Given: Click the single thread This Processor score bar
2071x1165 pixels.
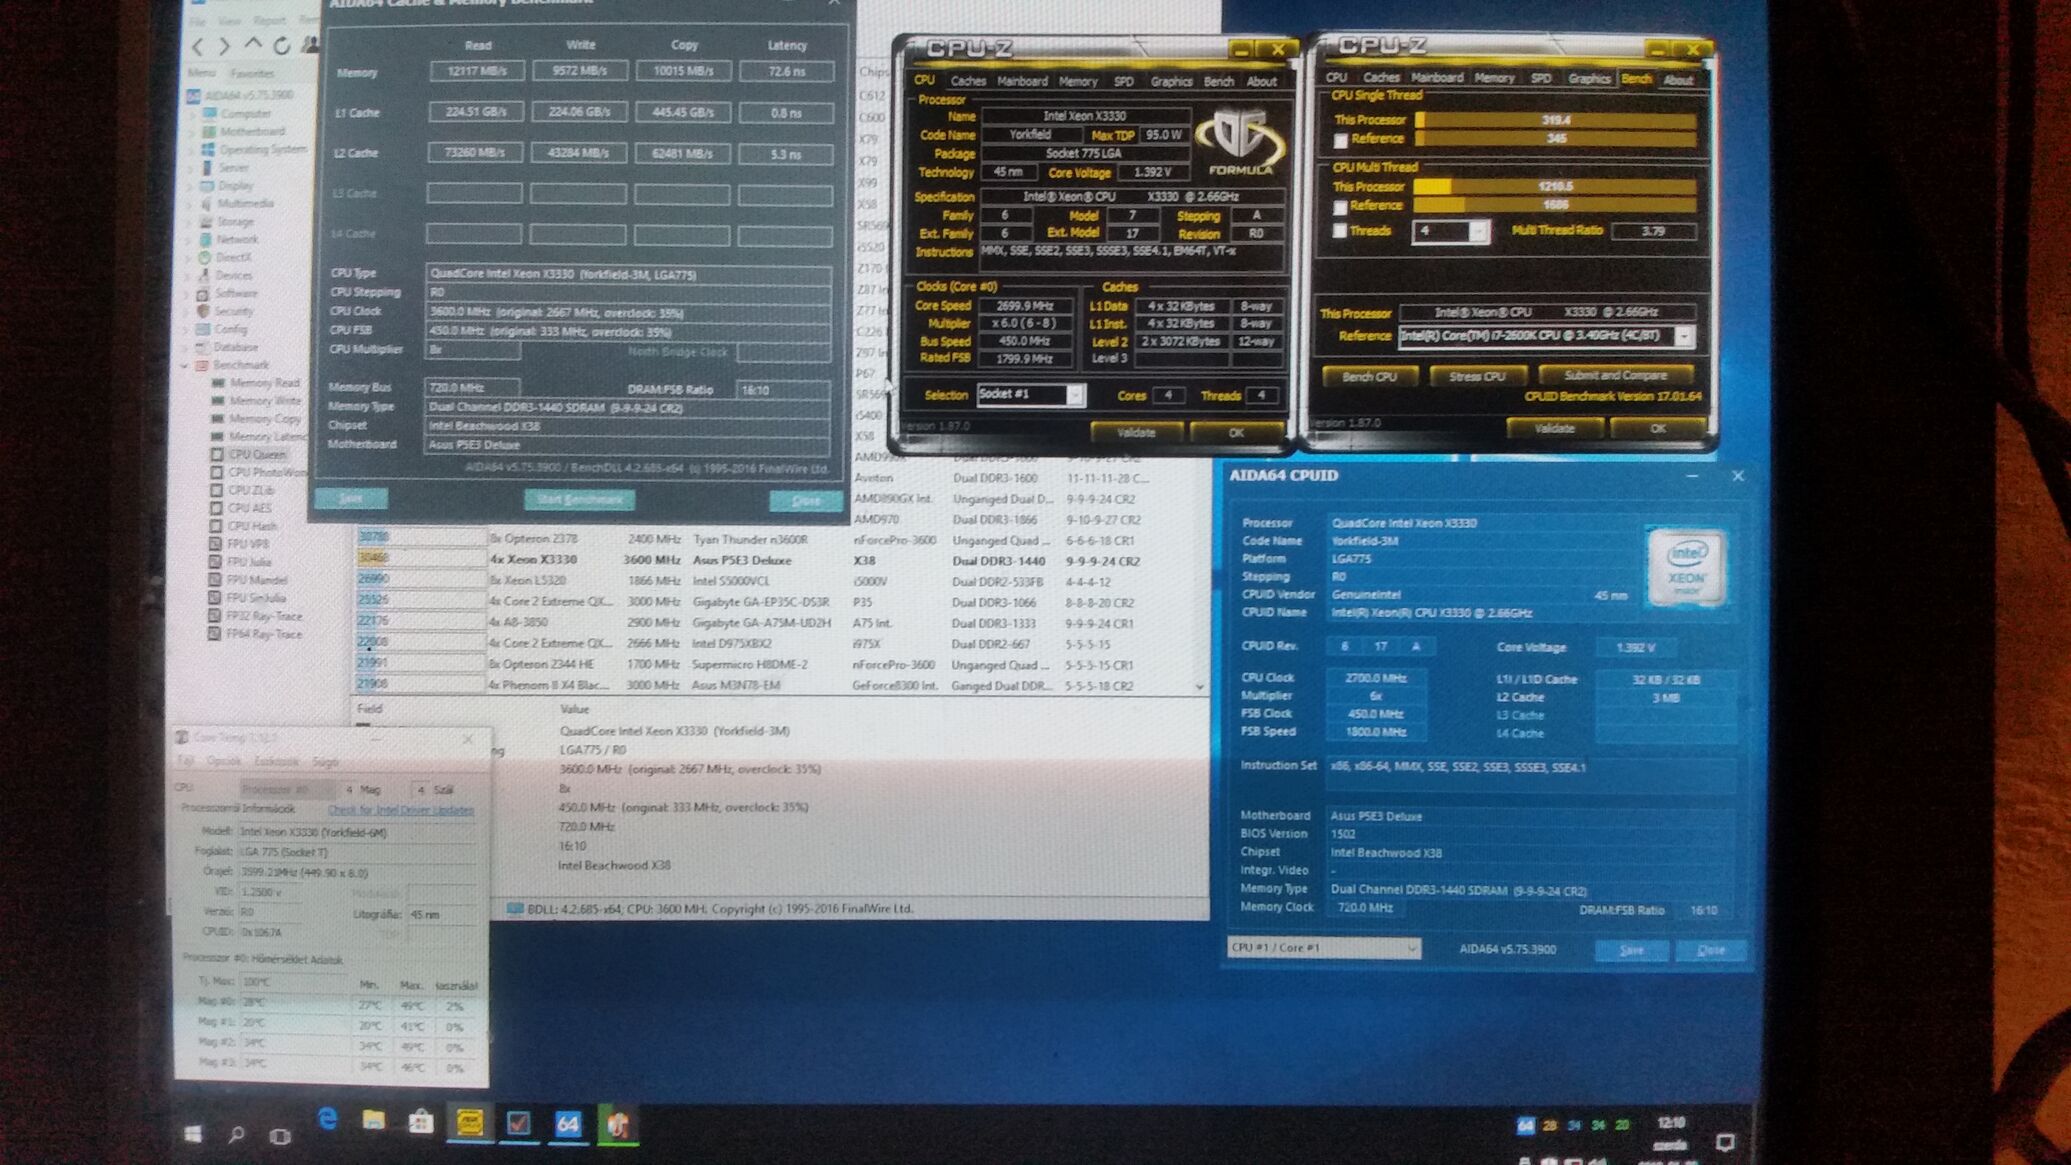Looking at the screenshot, I should (x=1556, y=120).
